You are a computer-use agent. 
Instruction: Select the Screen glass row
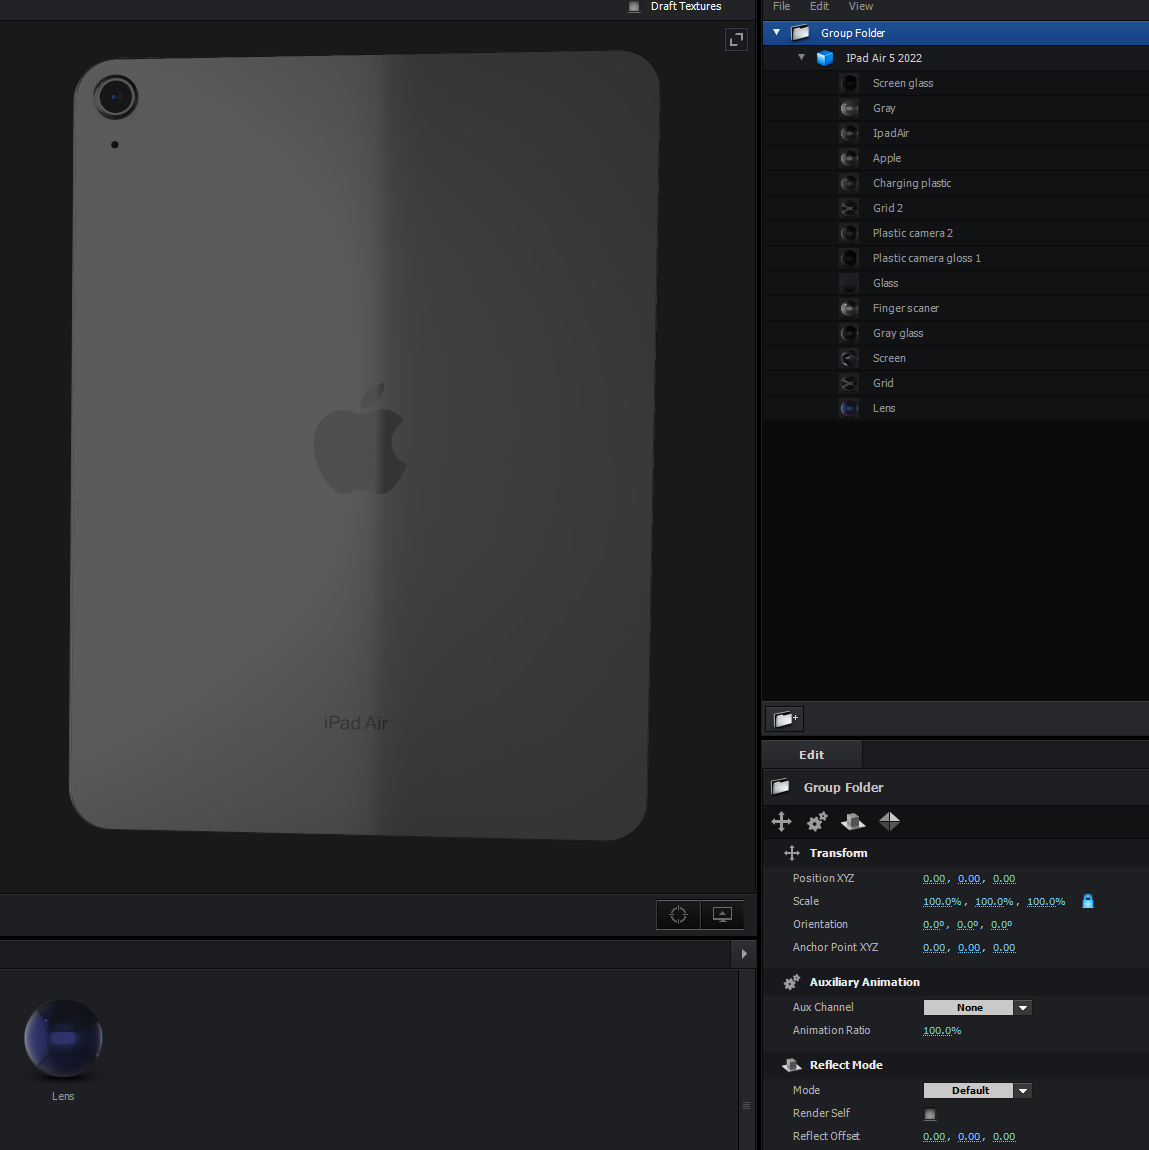click(955, 83)
